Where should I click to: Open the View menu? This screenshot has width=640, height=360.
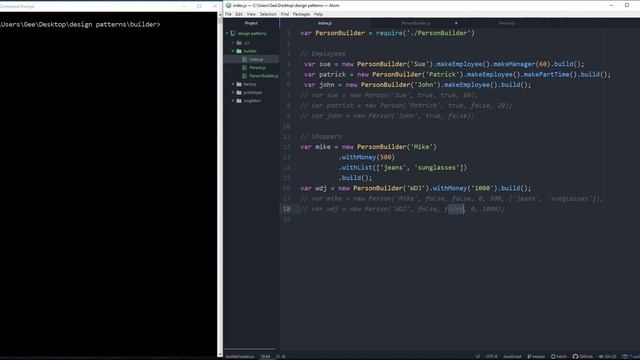pos(251,14)
